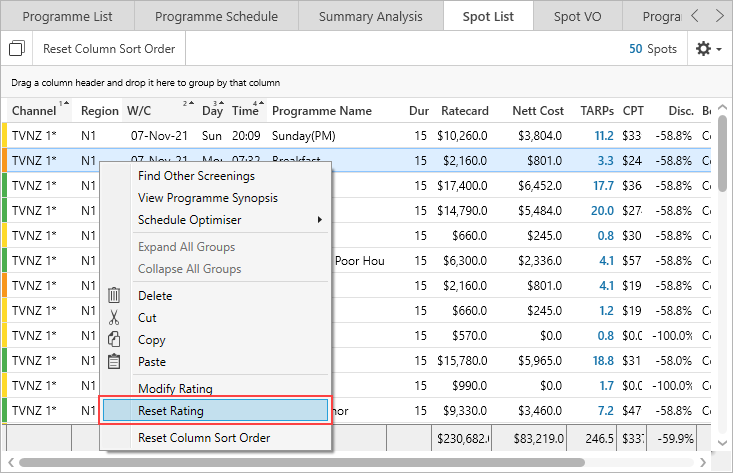Sort by the W/C column header
This screenshot has width=733, height=473.
(x=139, y=111)
